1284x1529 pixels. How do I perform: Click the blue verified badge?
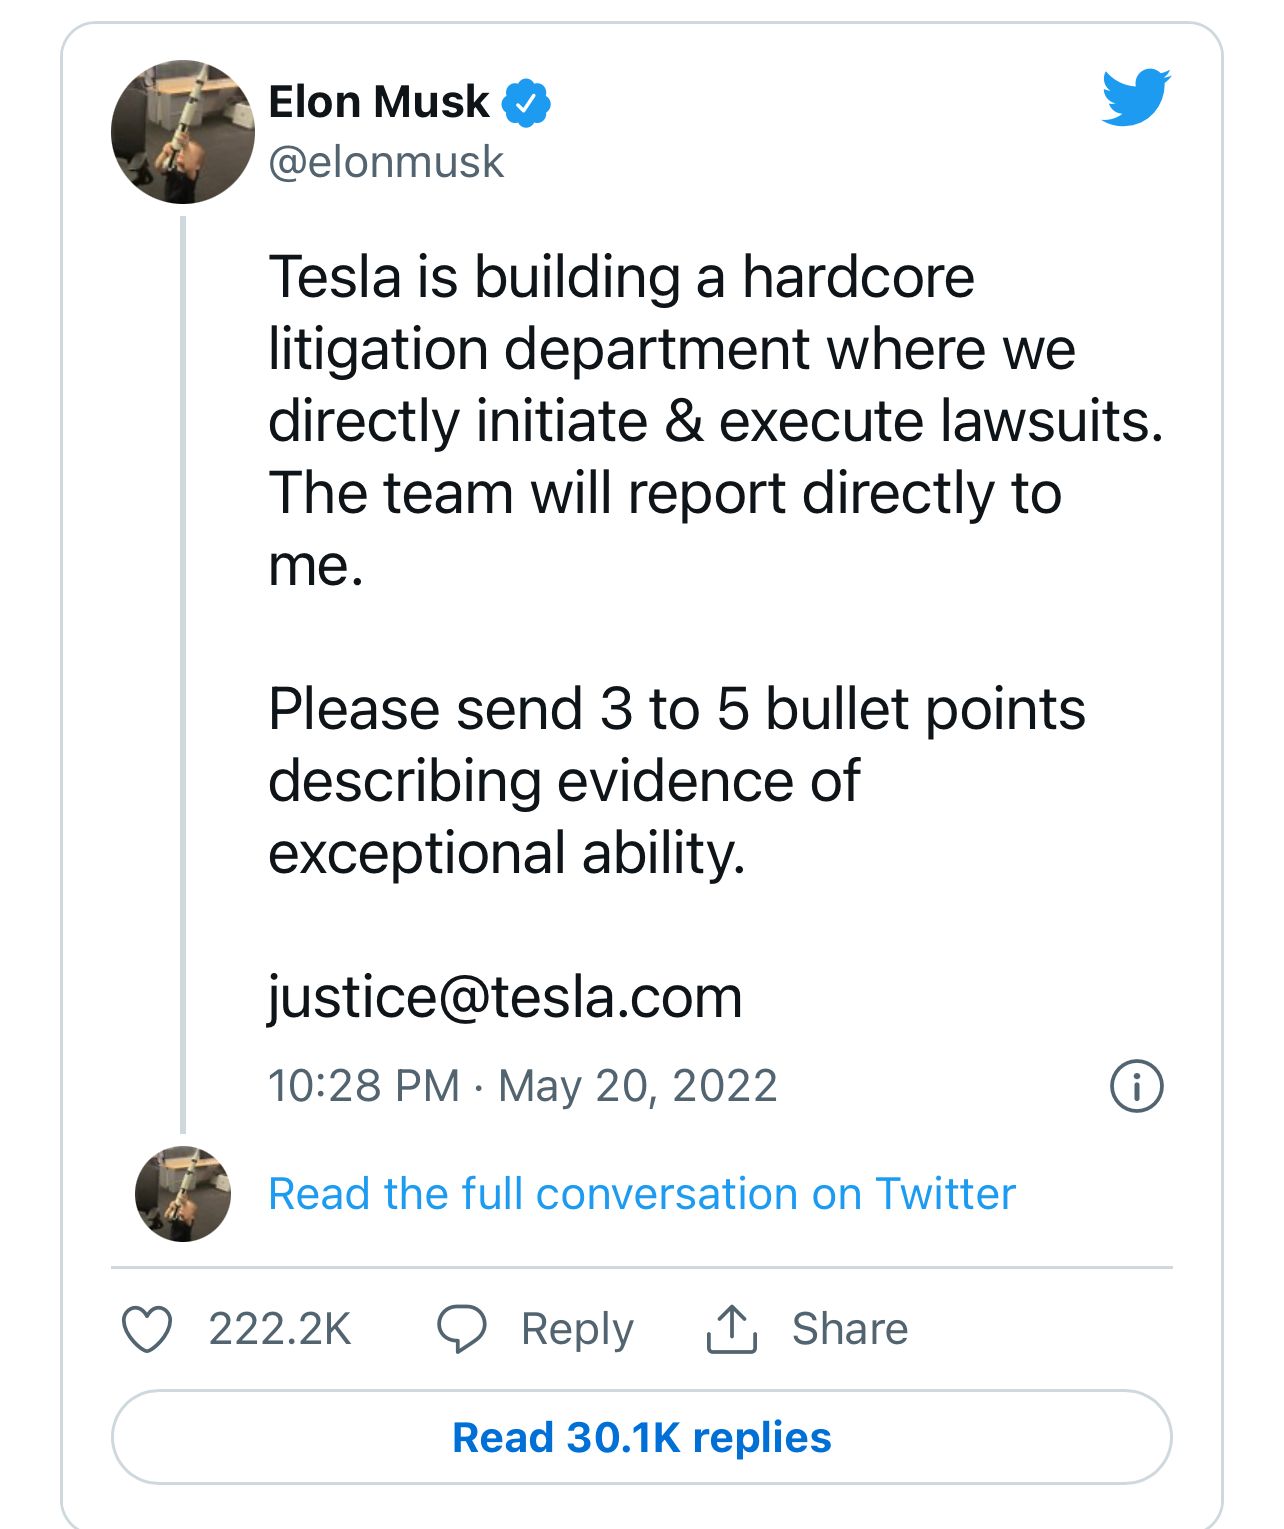(x=526, y=102)
